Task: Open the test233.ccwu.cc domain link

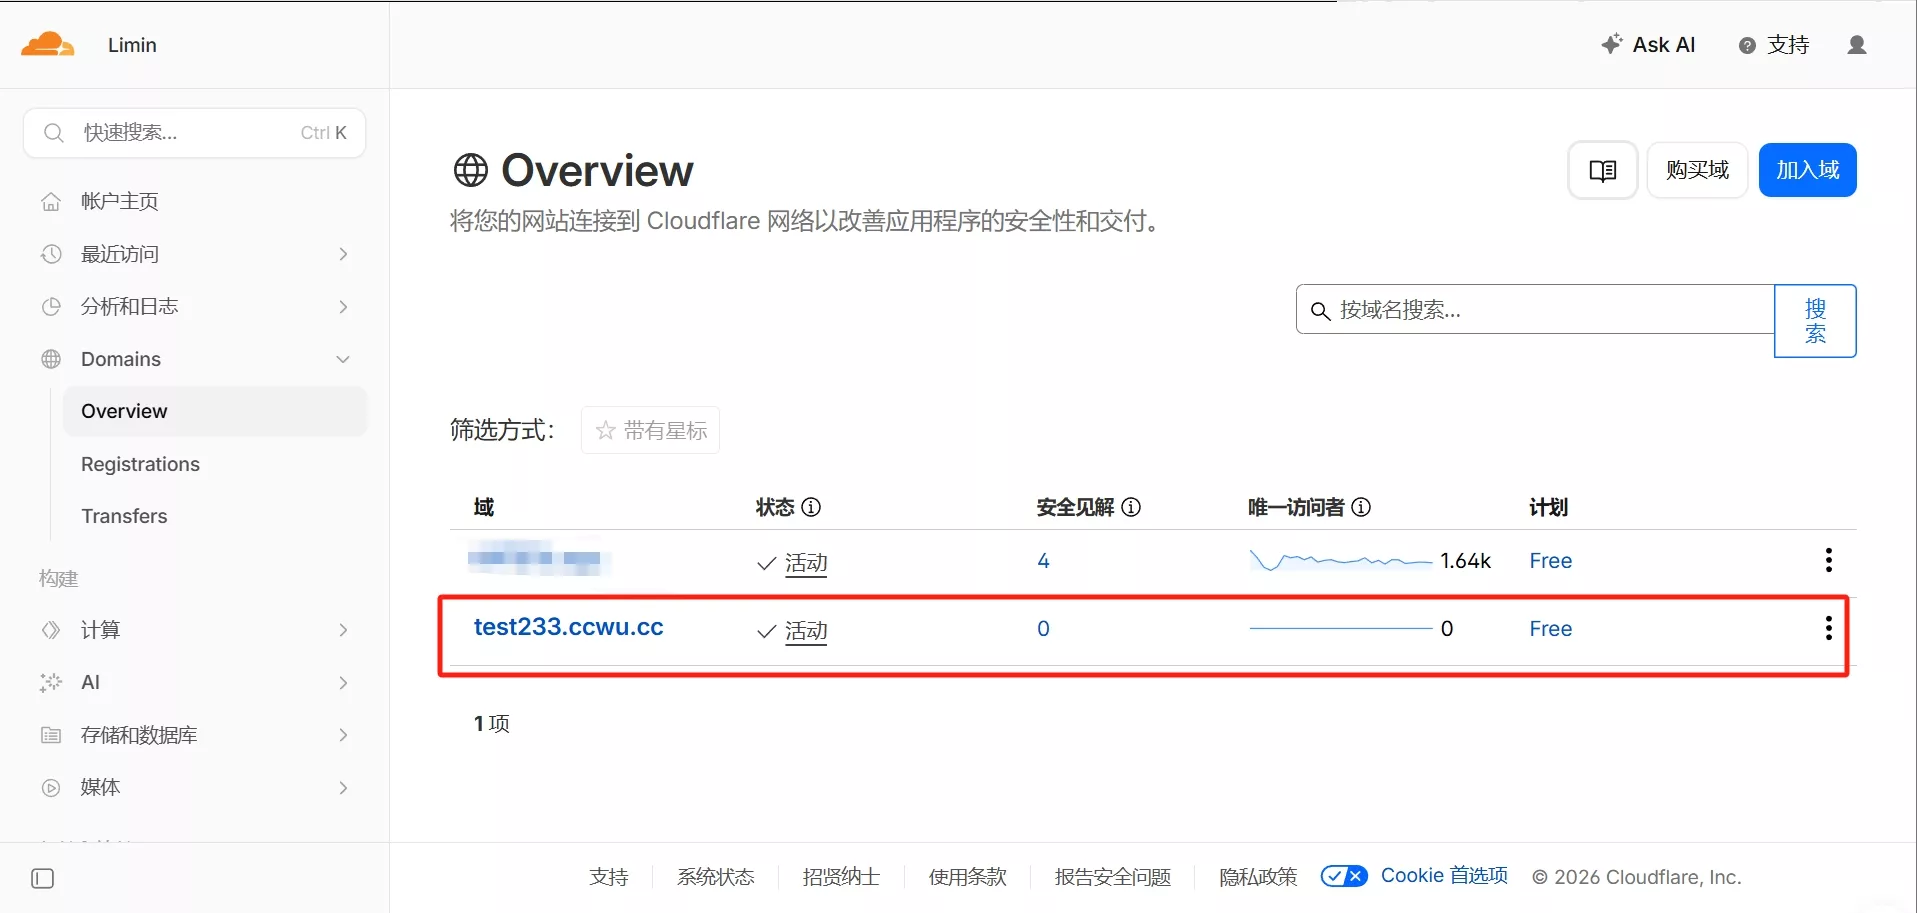Action: [568, 627]
